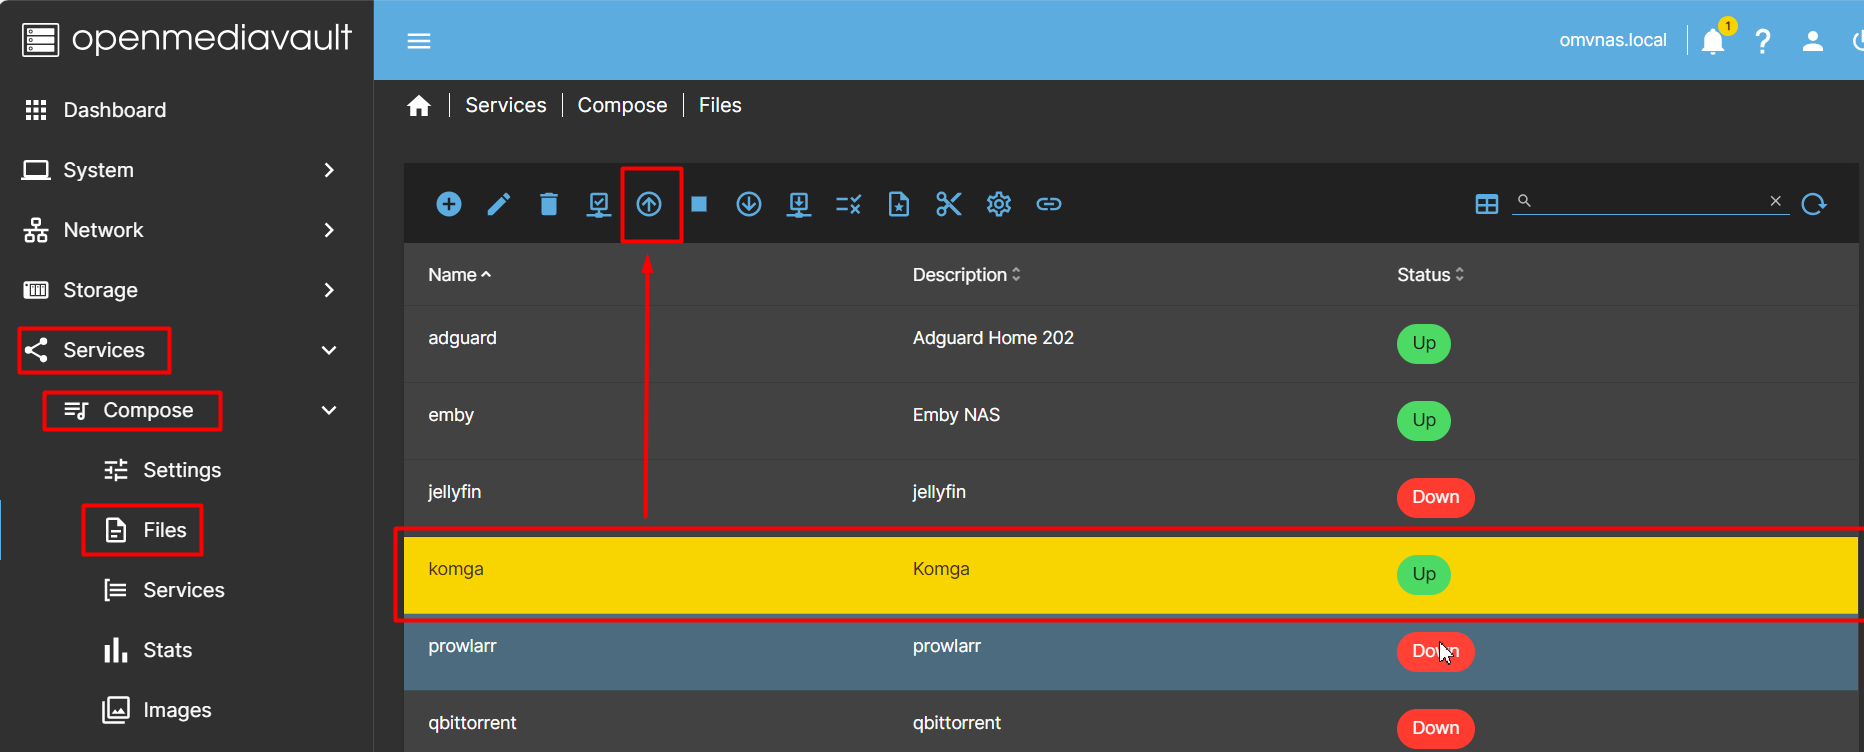Click the starred document icon

pos(899,204)
